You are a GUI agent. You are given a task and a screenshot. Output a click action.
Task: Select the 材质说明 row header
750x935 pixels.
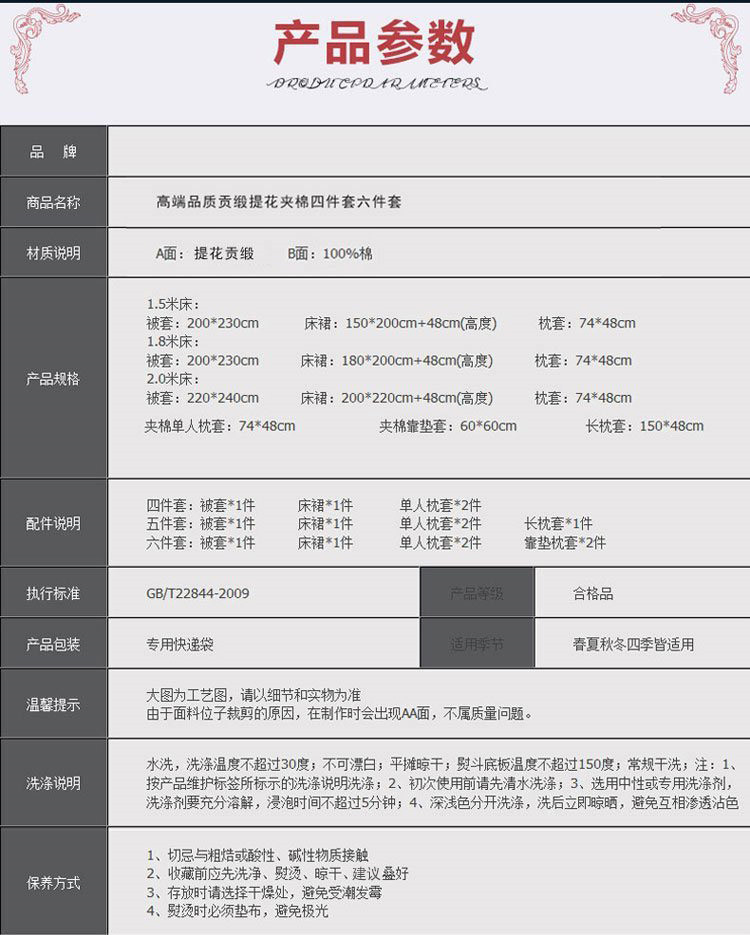tap(53, 254)
